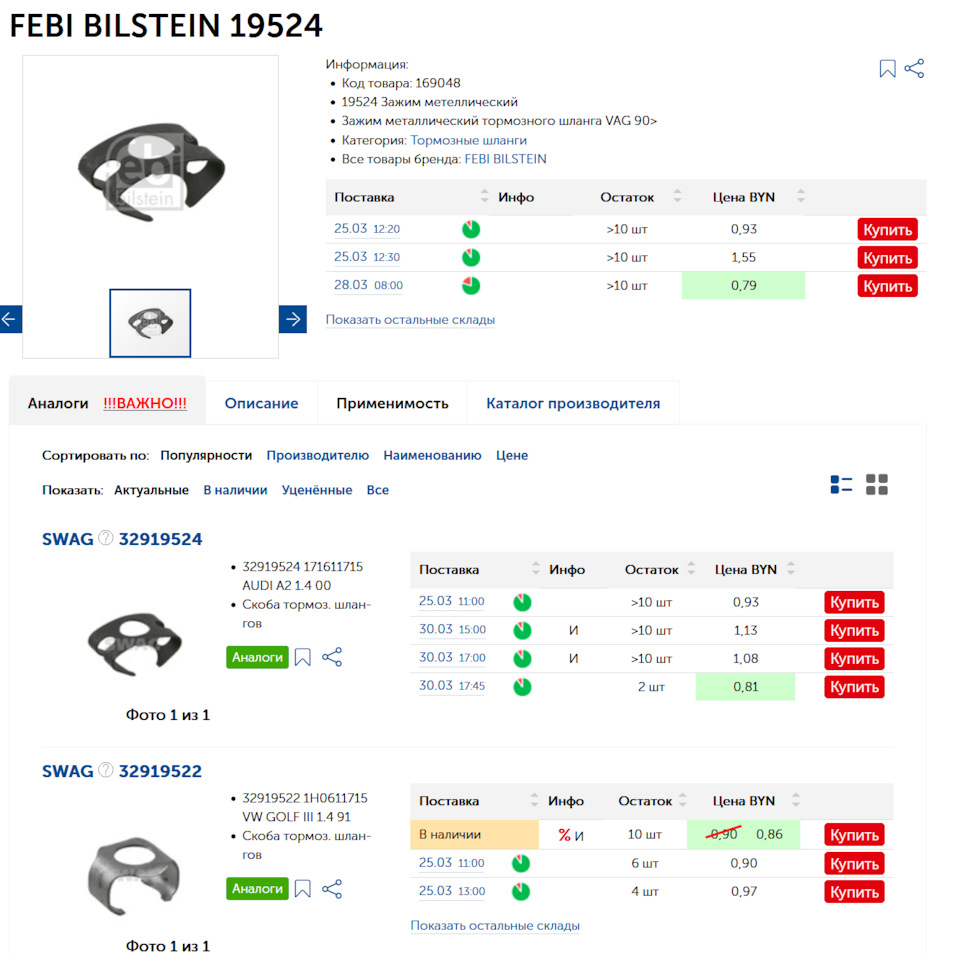Select the FEBI clip thumbnail image
The image size is (960, 953).
150,322
